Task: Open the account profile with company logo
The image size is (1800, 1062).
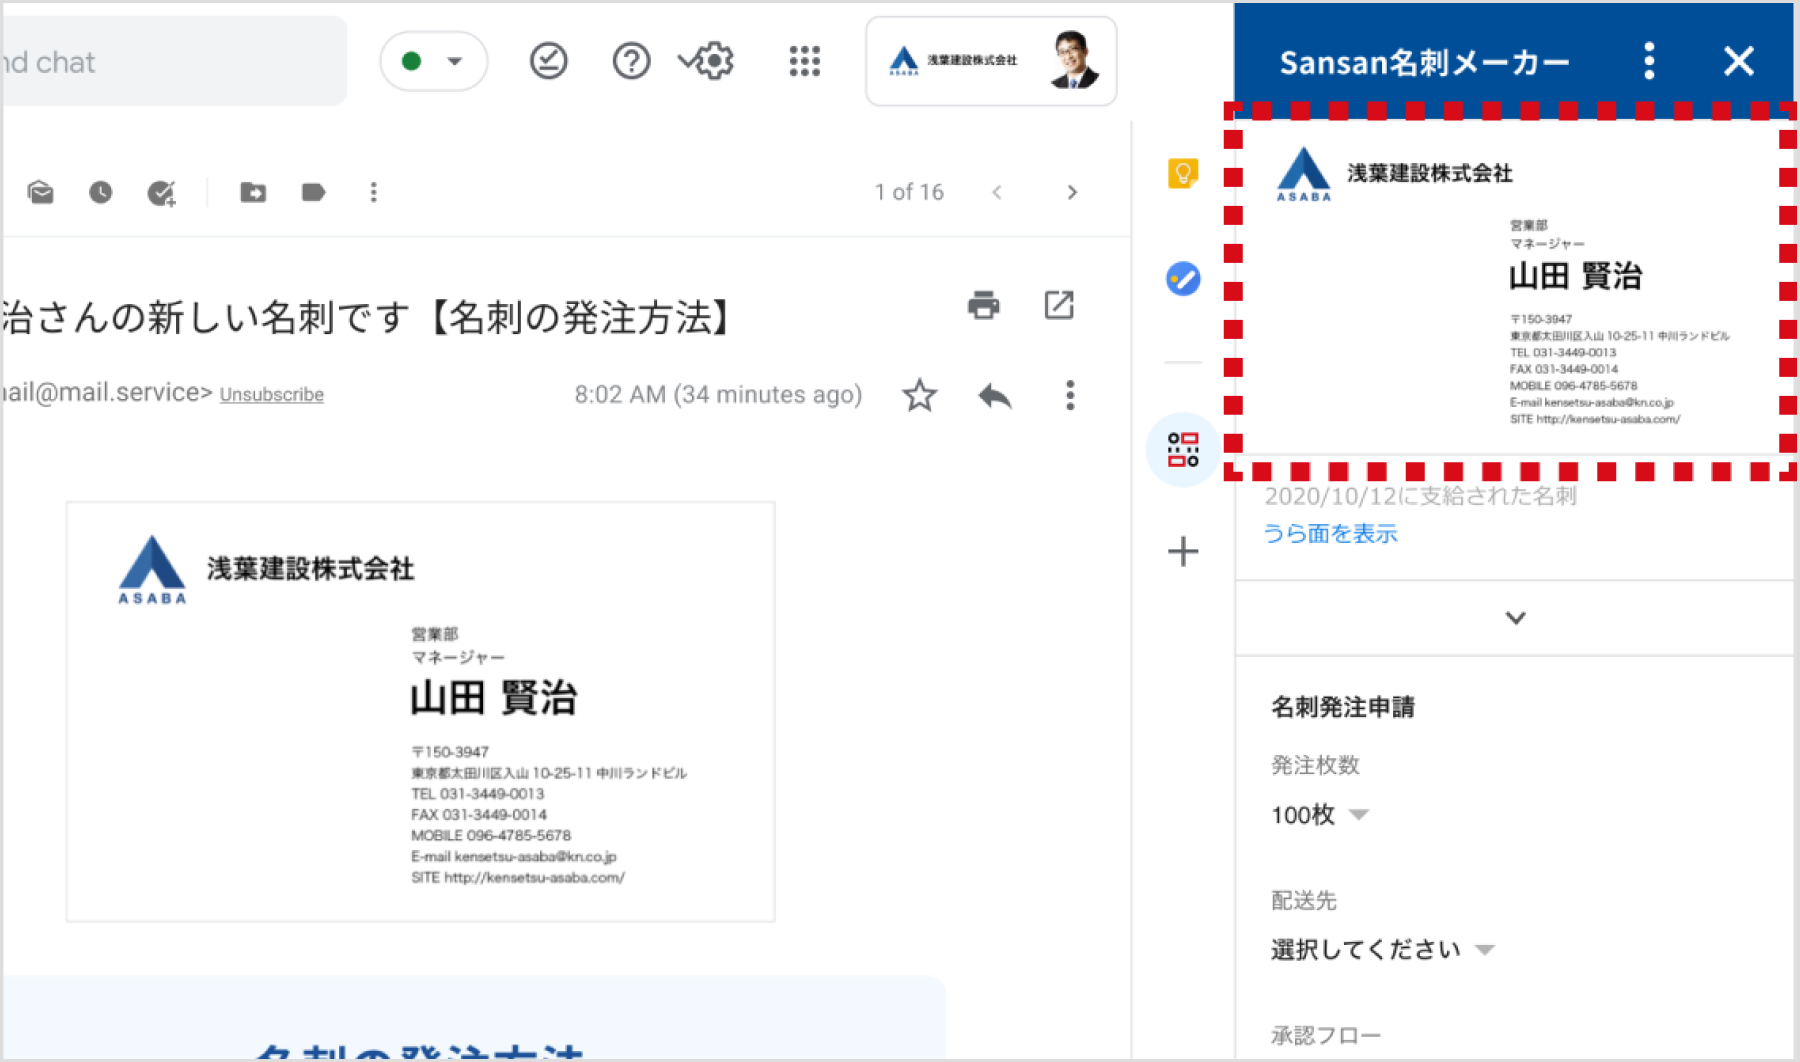Action: click(x=991, y=61)
